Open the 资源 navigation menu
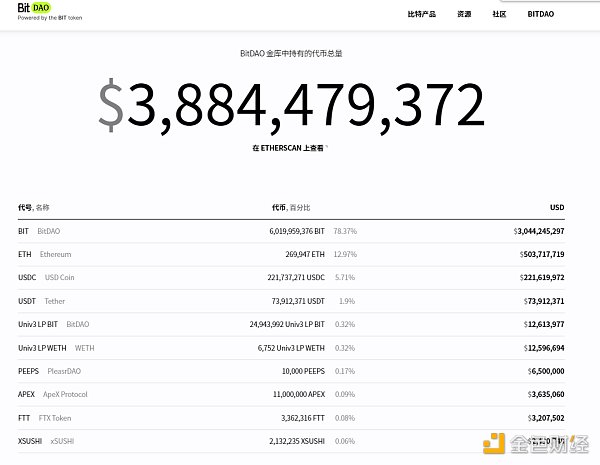This screenshot has width=600, height=465. click(x=464, y=15)
